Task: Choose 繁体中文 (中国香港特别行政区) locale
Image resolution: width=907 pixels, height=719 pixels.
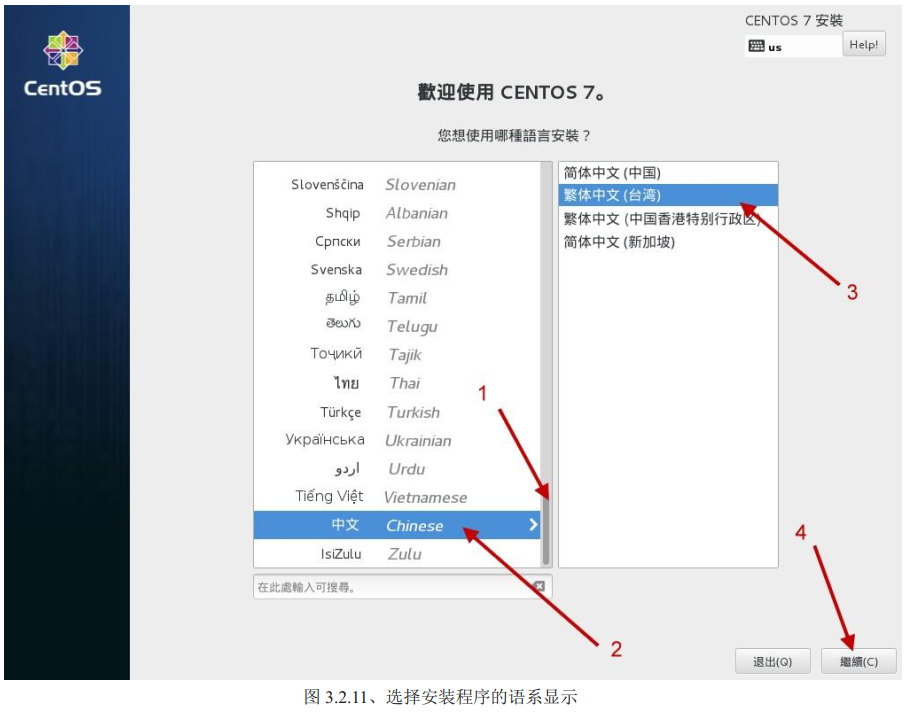Action: [x=668, y=219]
